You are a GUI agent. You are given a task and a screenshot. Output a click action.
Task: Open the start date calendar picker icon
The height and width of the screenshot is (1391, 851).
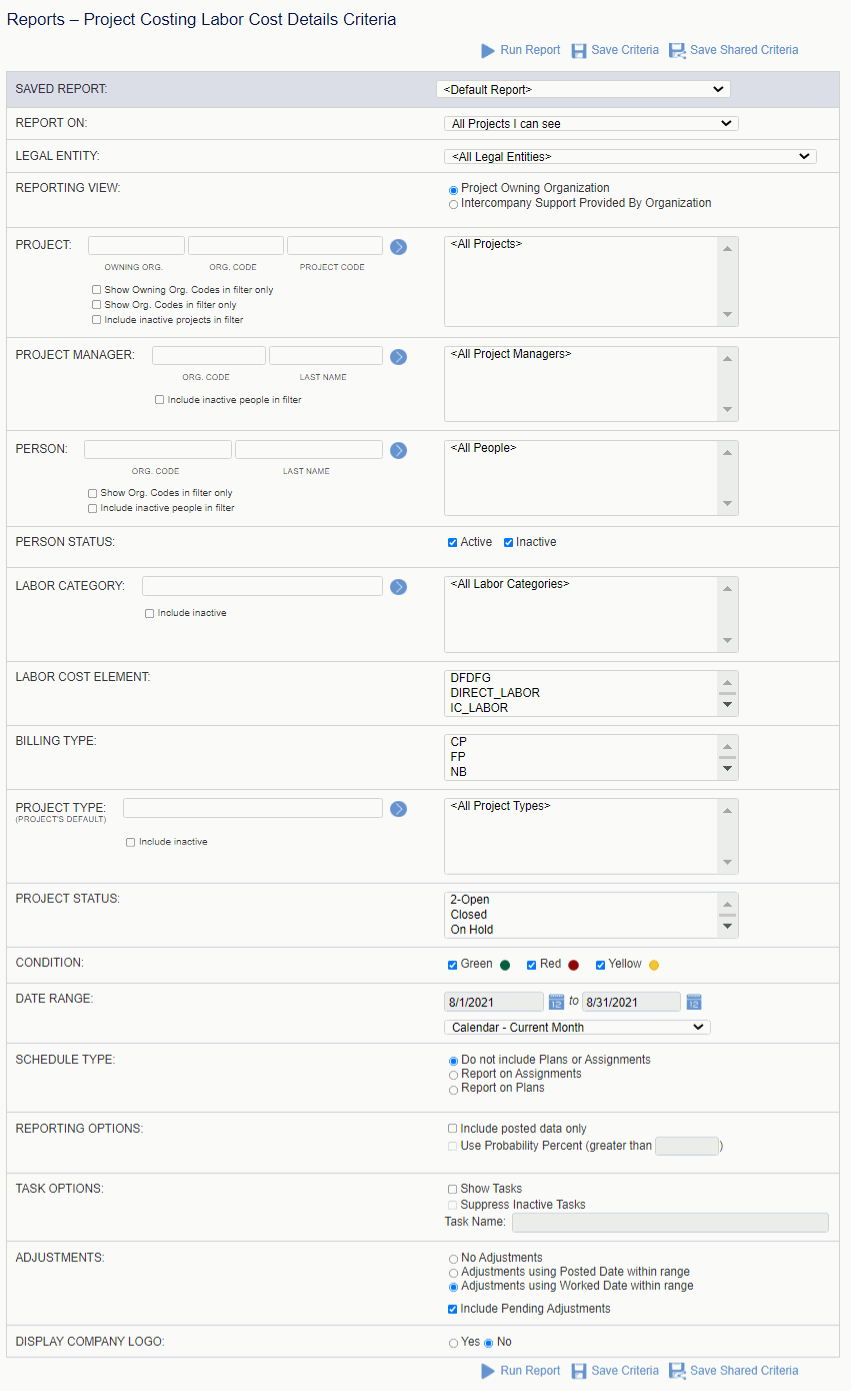click(x=556, y=1002)
